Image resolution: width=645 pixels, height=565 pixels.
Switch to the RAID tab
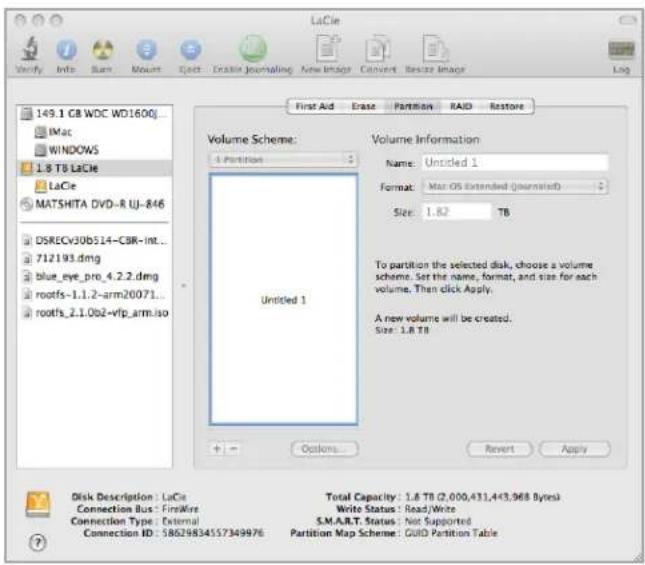(x=460, y=106)
